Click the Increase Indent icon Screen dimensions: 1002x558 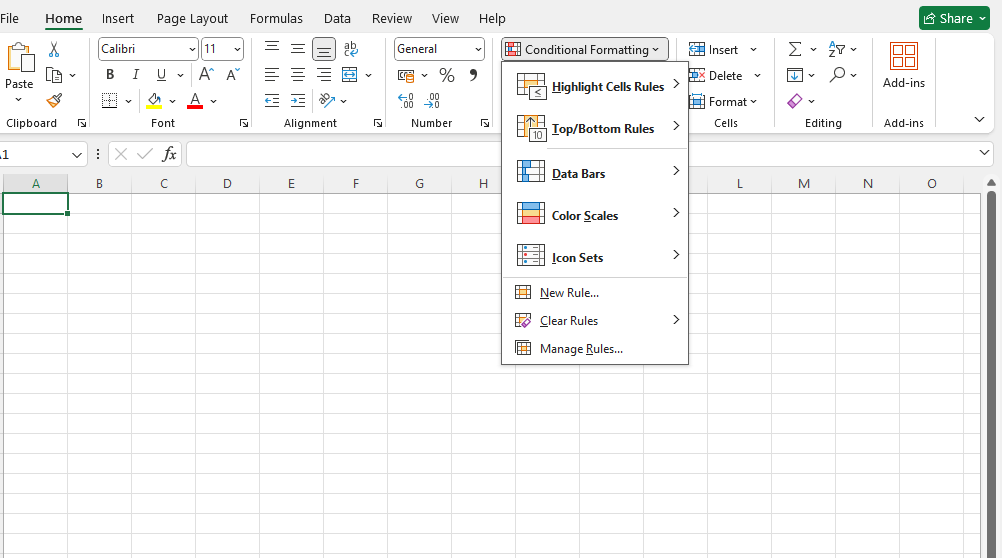[x=298, y=101]
